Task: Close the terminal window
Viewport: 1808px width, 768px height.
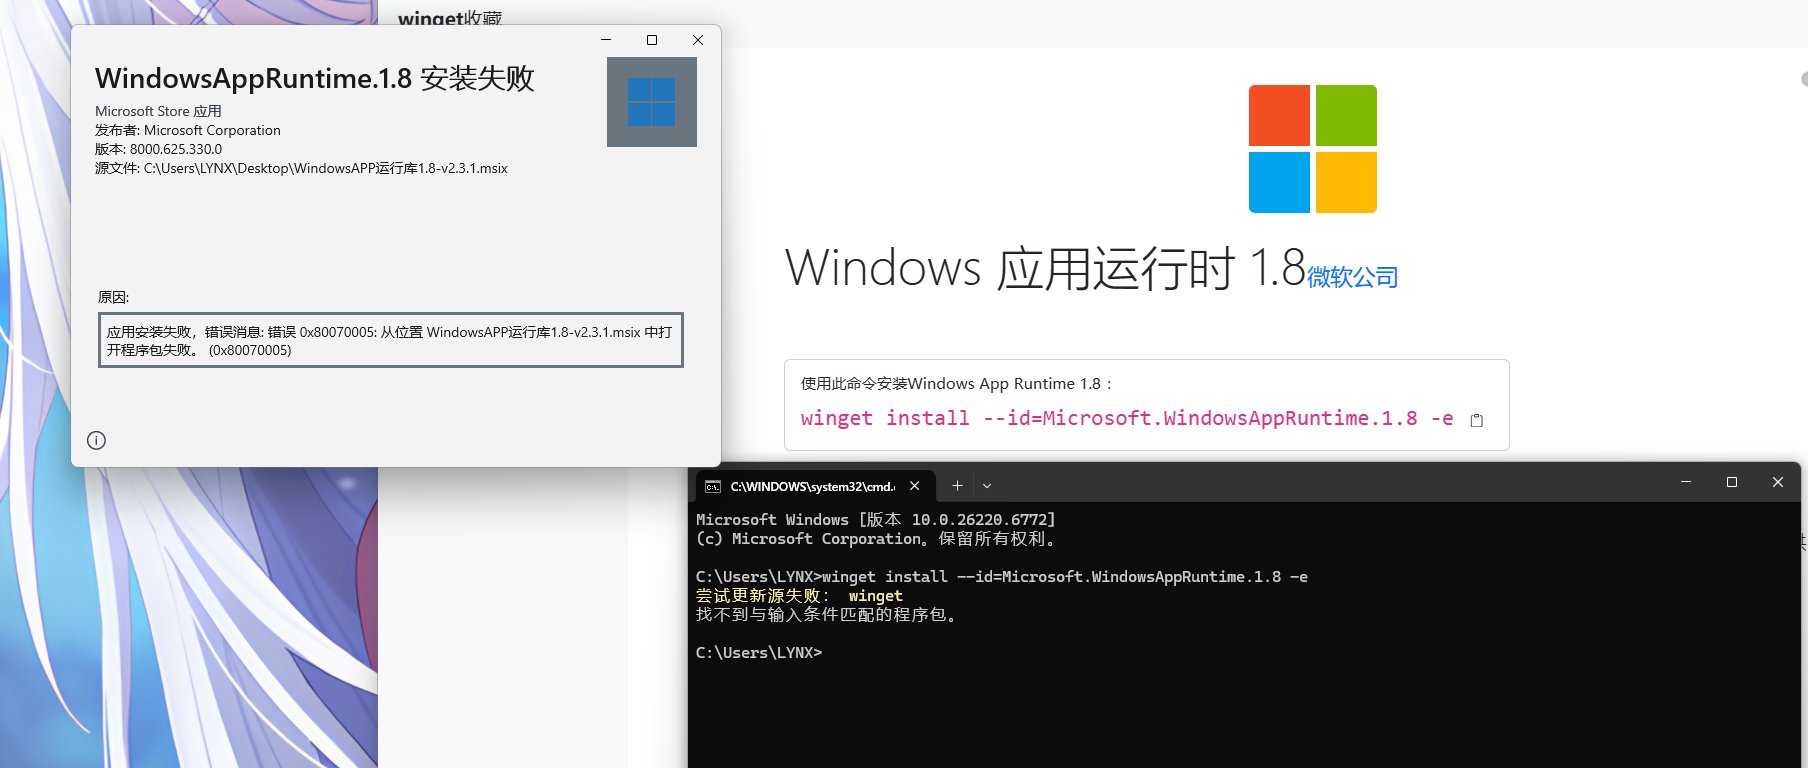Action: click(1778, 482)
